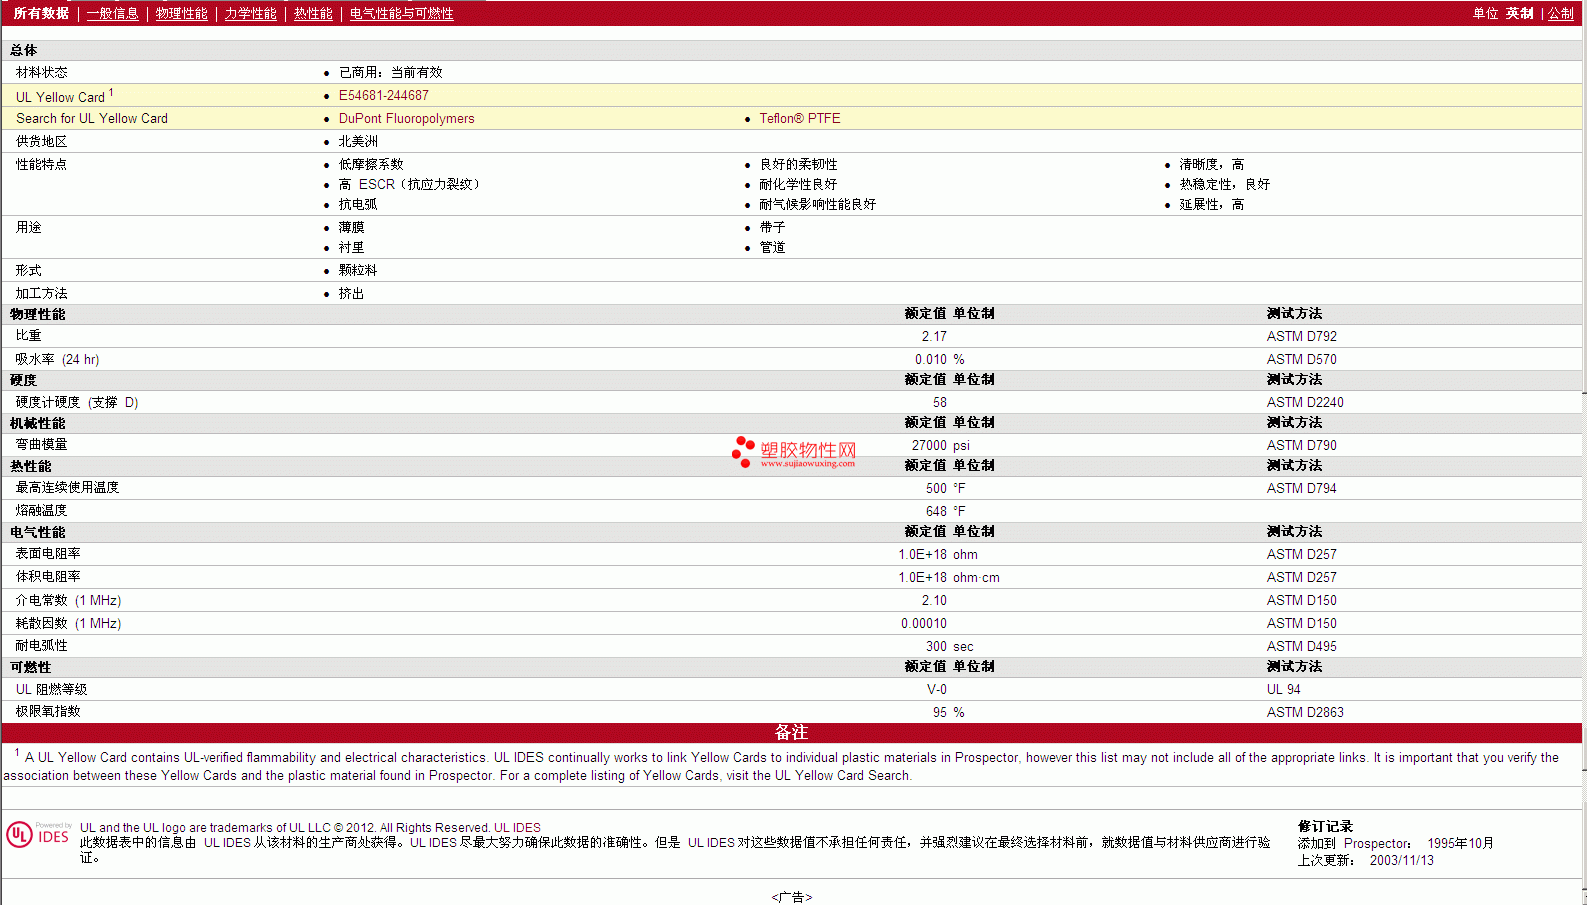Image resolution: width=1587 pixels, height=905 pixels.
Task: Open the 一般信息 tab link
Action: 113,13
